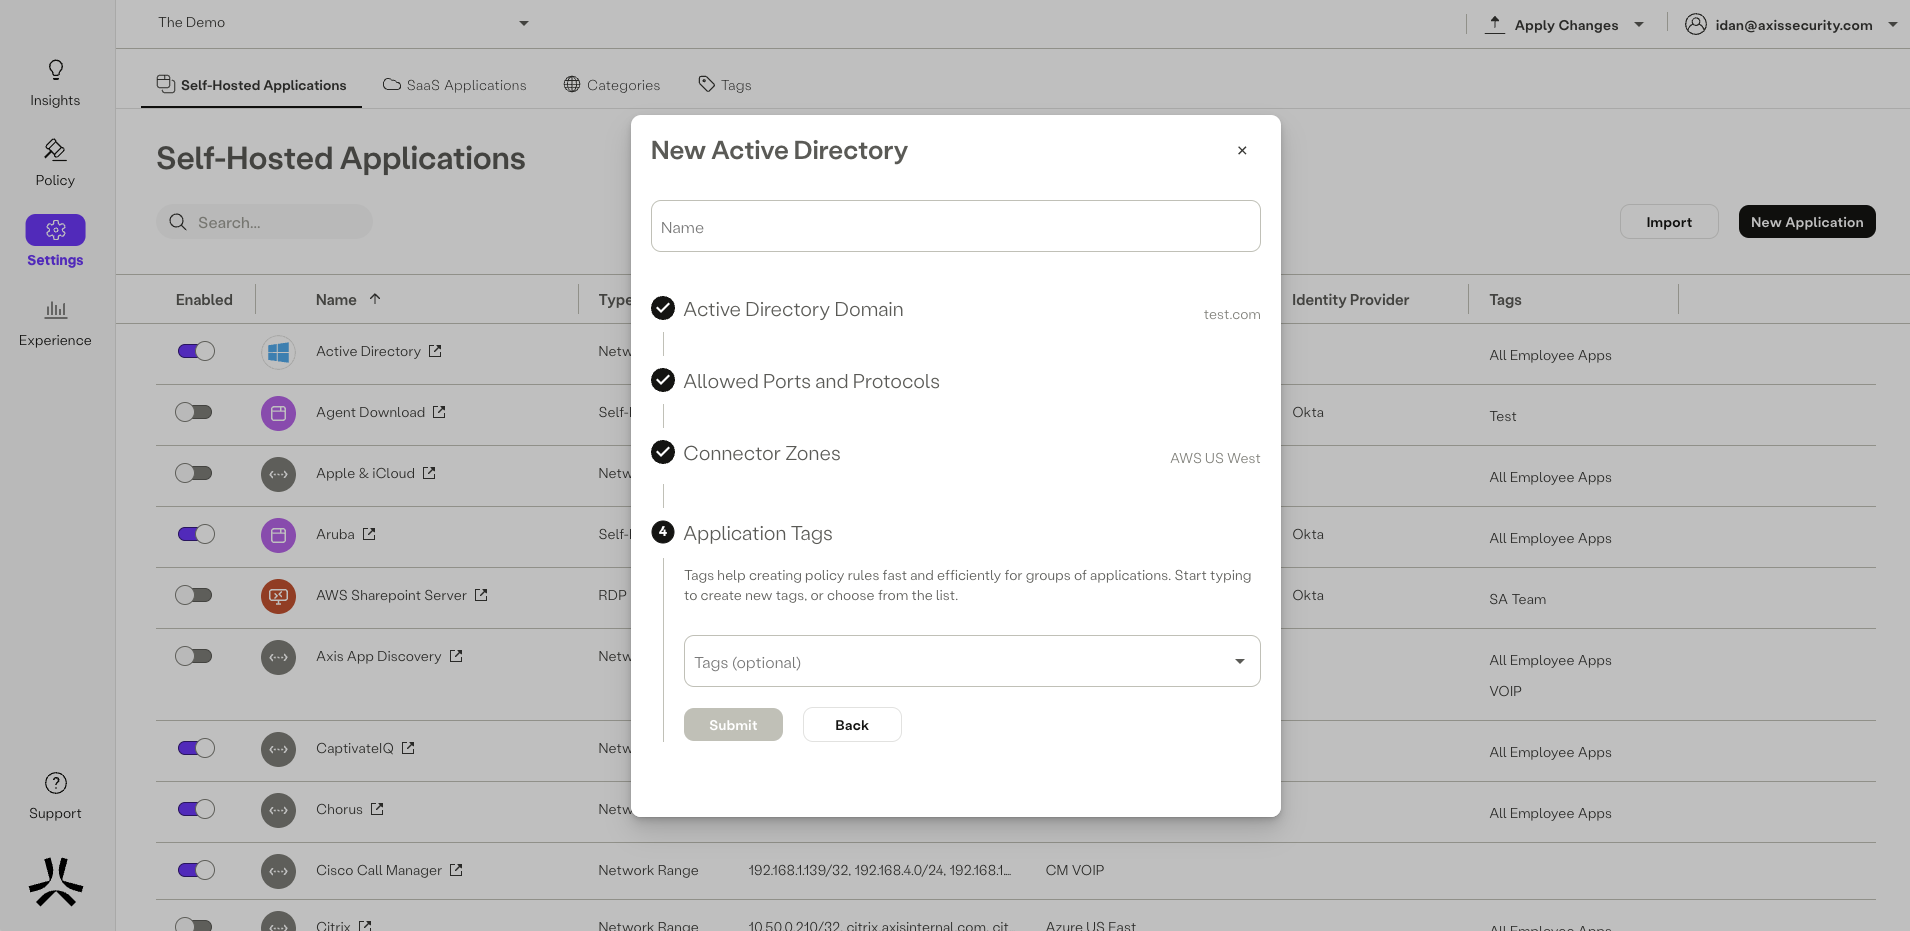
Task: Expand the Allowed Ports and Protocols step
Action: click(x=811, y=381)
